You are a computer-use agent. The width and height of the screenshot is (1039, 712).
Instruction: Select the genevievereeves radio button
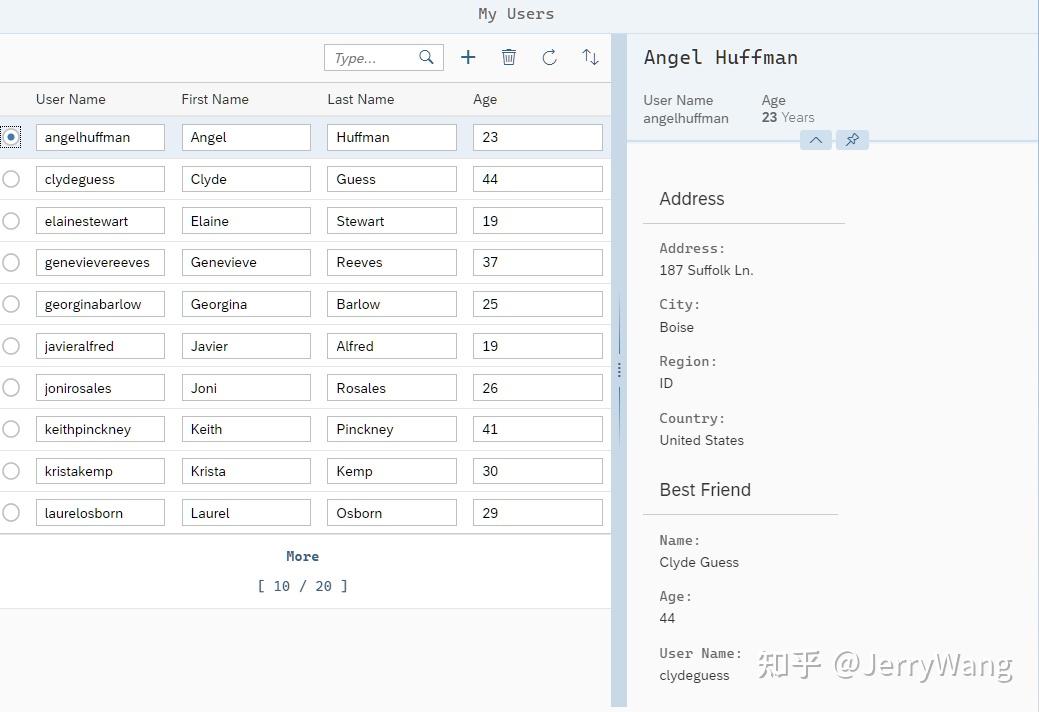pyautogui.click(x=11, y=262)
